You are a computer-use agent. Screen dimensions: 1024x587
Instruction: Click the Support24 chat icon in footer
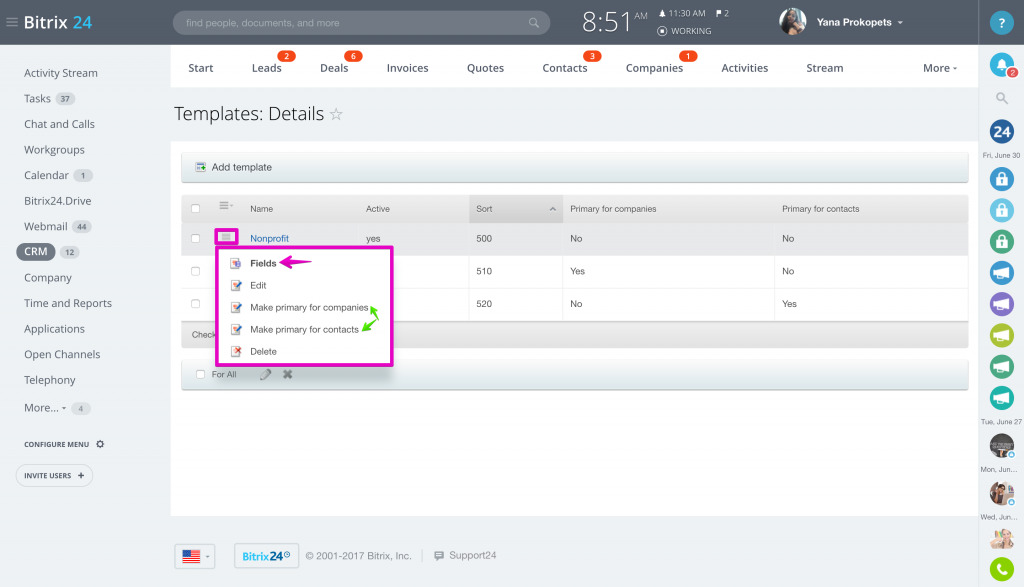[439, 556]
